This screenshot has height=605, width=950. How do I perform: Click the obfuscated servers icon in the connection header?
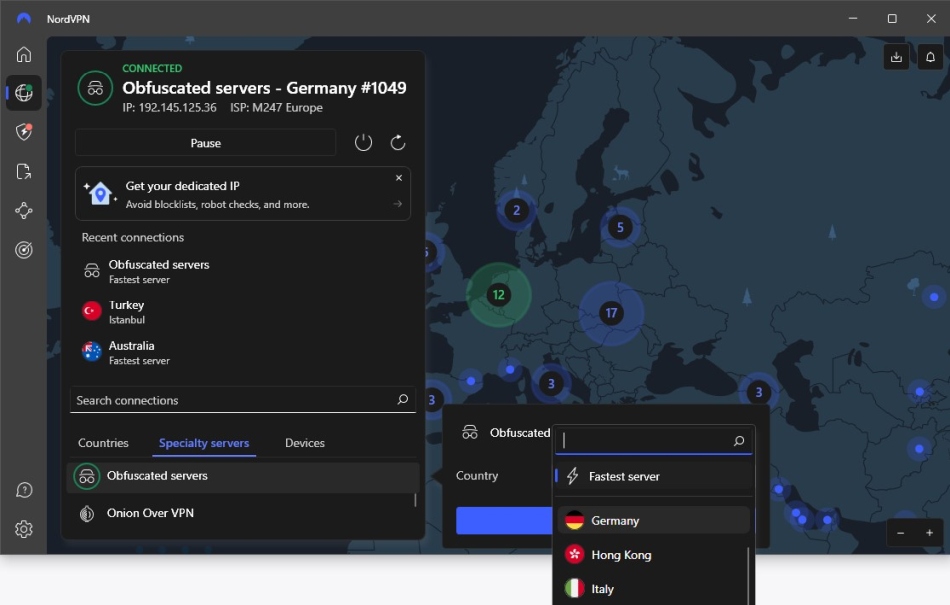click(95, 88)
